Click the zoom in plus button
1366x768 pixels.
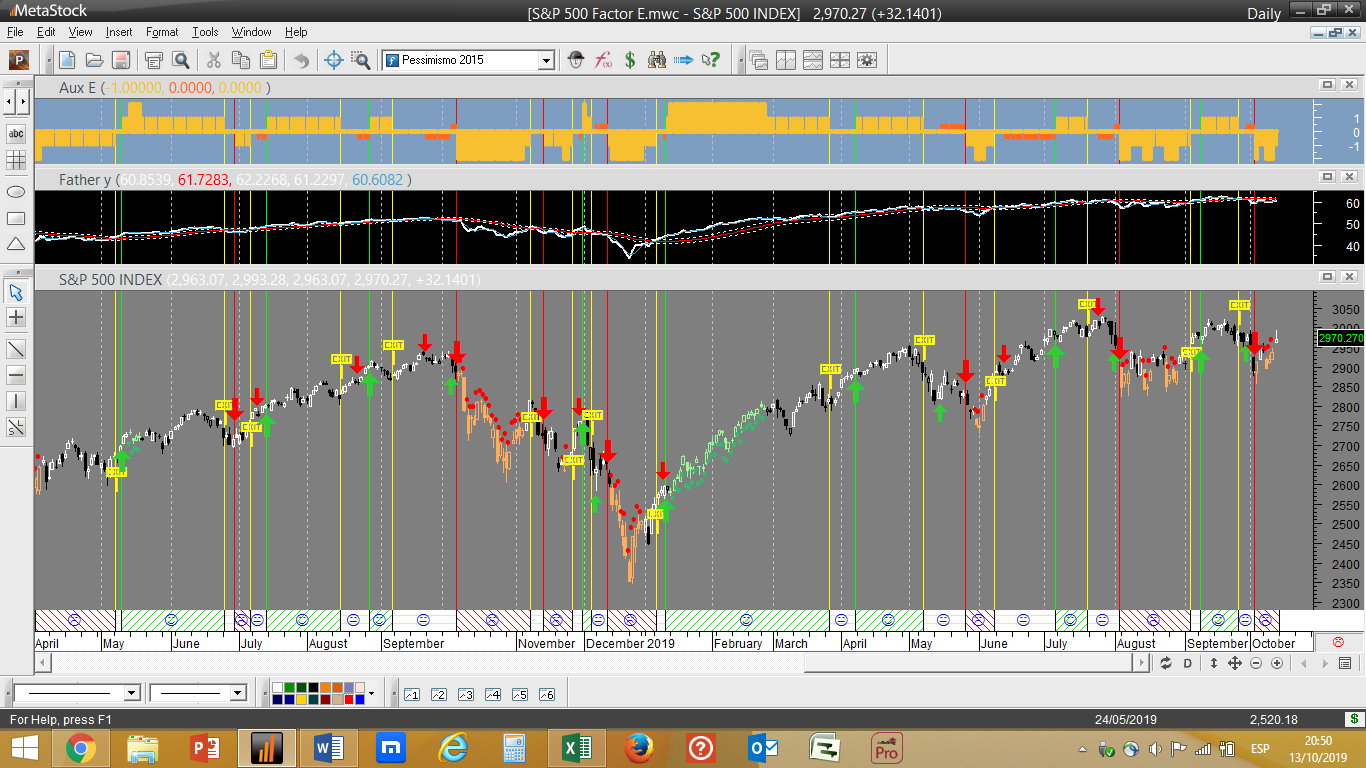click(x=1277, y=663)
